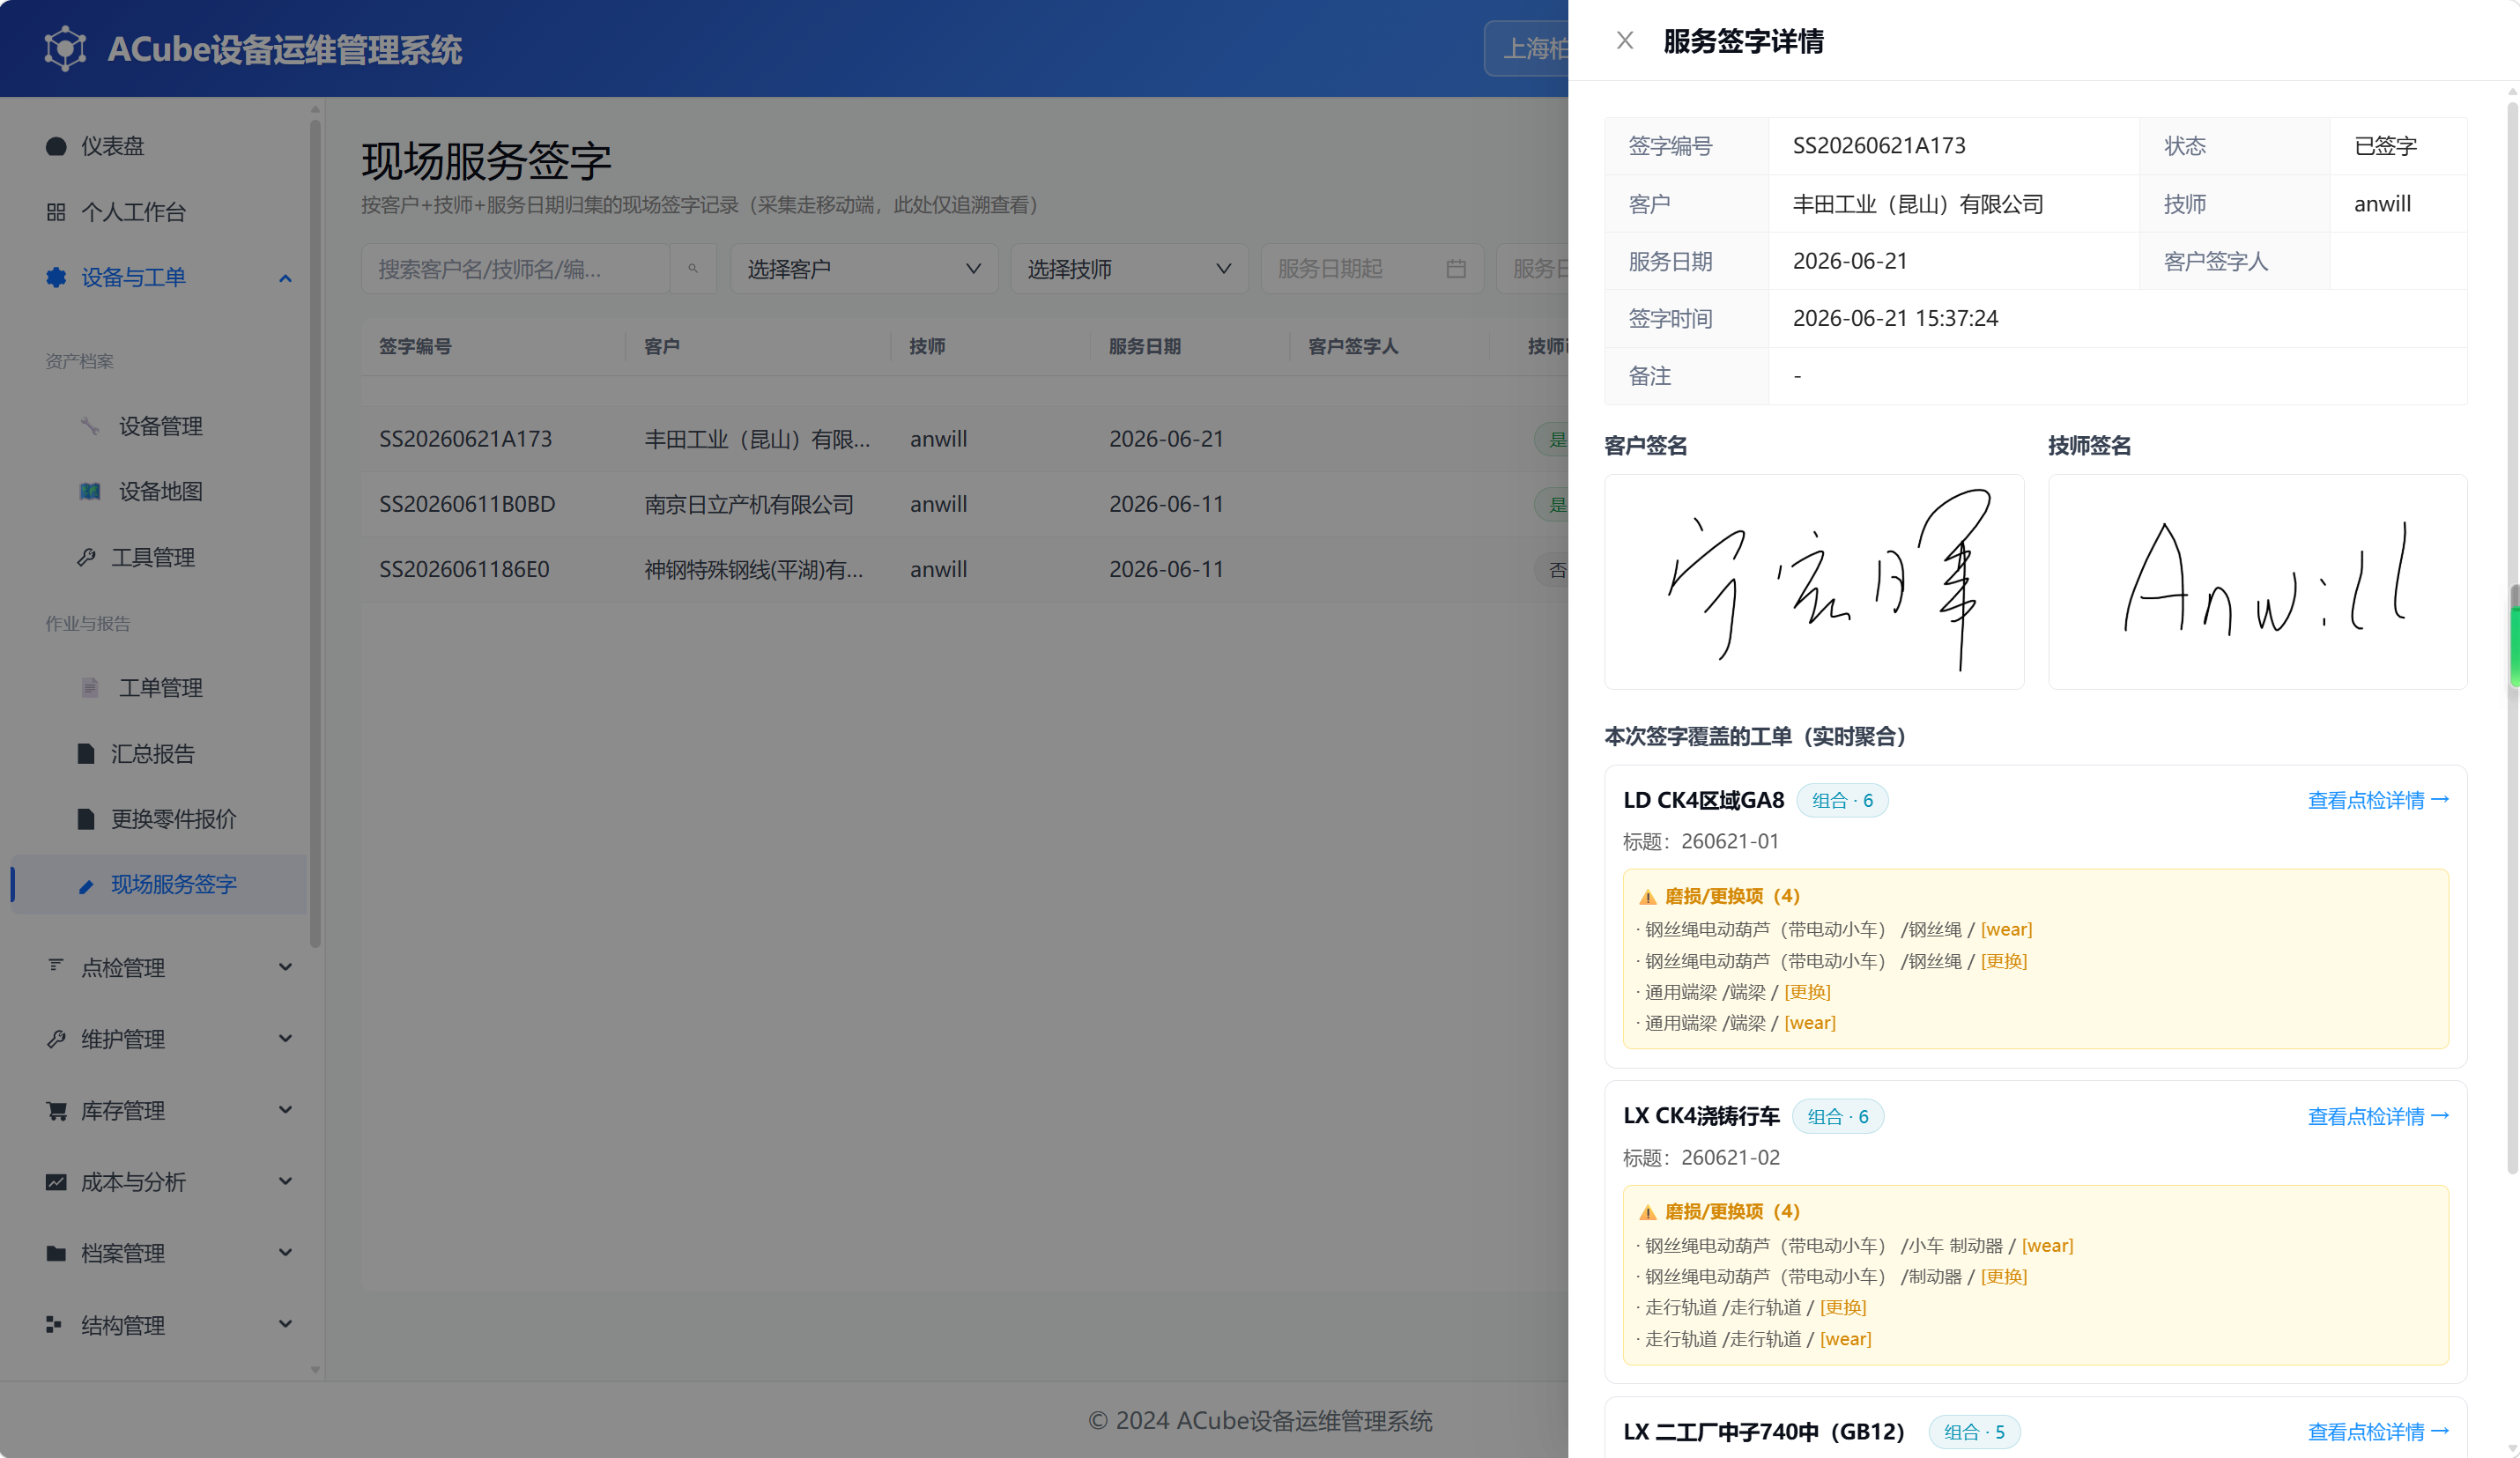This screenshot has height=1458, width=2520.
Task: Click the ACube hexagon logo icon
Action: click(65, 48)
